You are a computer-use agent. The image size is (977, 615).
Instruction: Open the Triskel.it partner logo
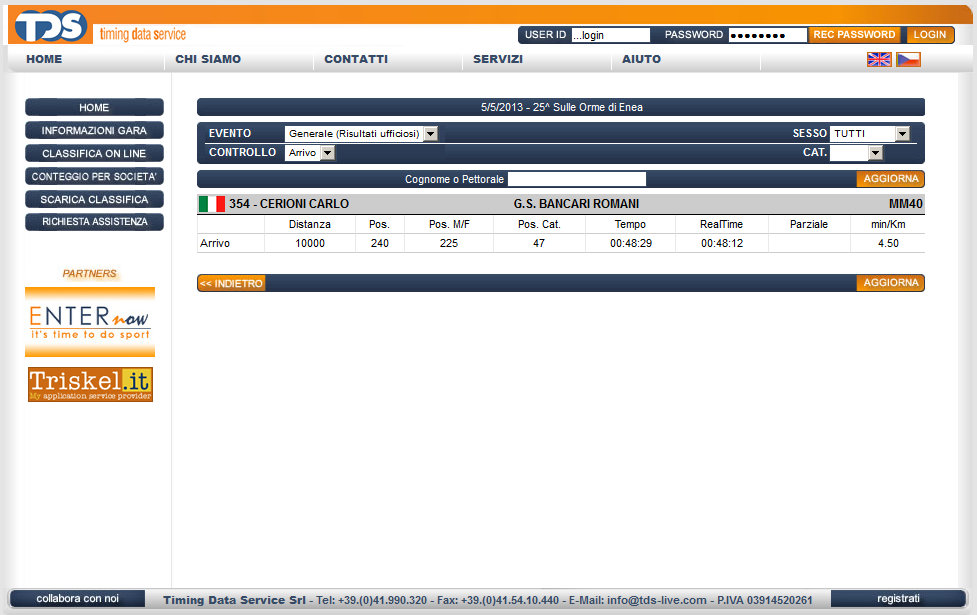90,384
